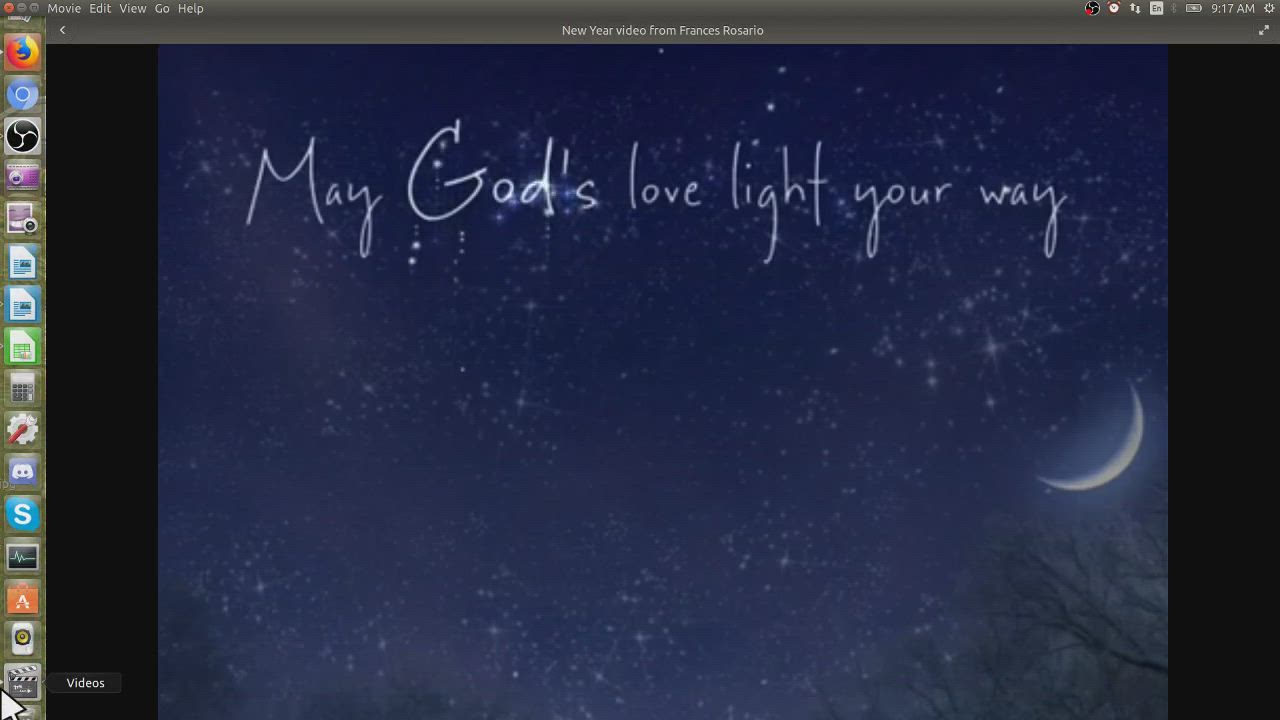Open Ubuntu Software center from the dock

(x=22, y=600)
